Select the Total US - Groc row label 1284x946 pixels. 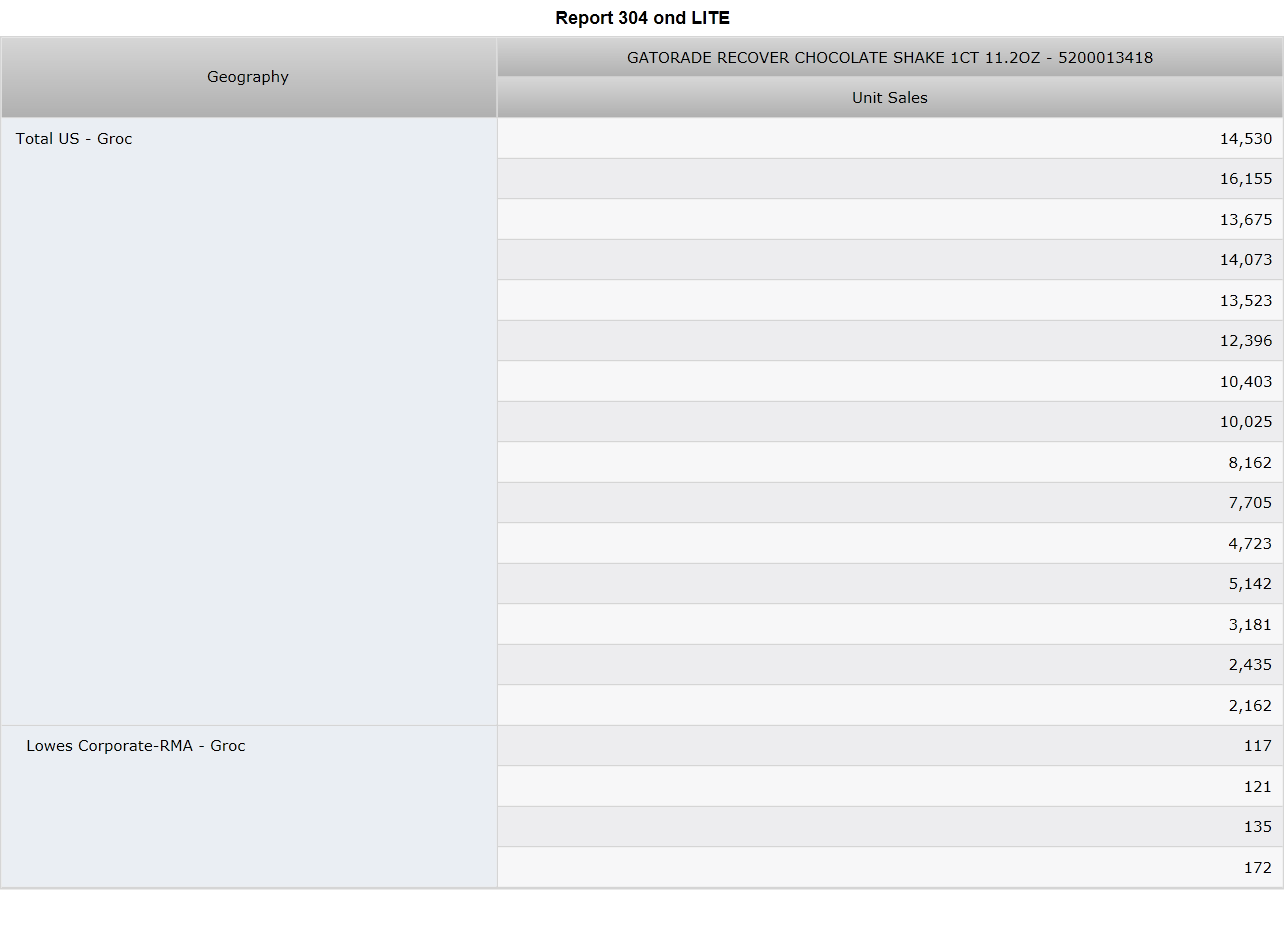point(249,422)
